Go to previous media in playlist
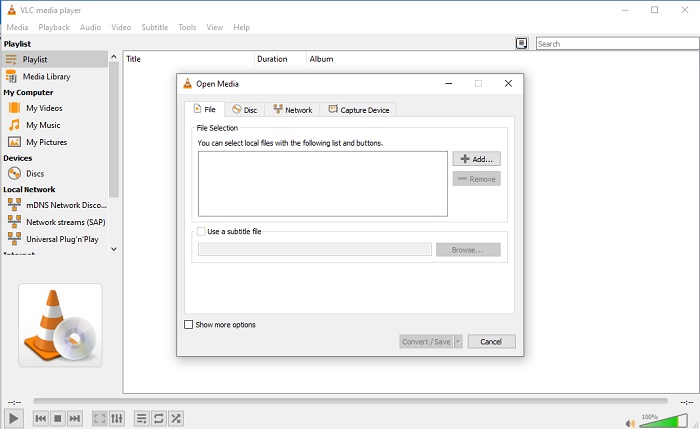 [x=41, y=418]
